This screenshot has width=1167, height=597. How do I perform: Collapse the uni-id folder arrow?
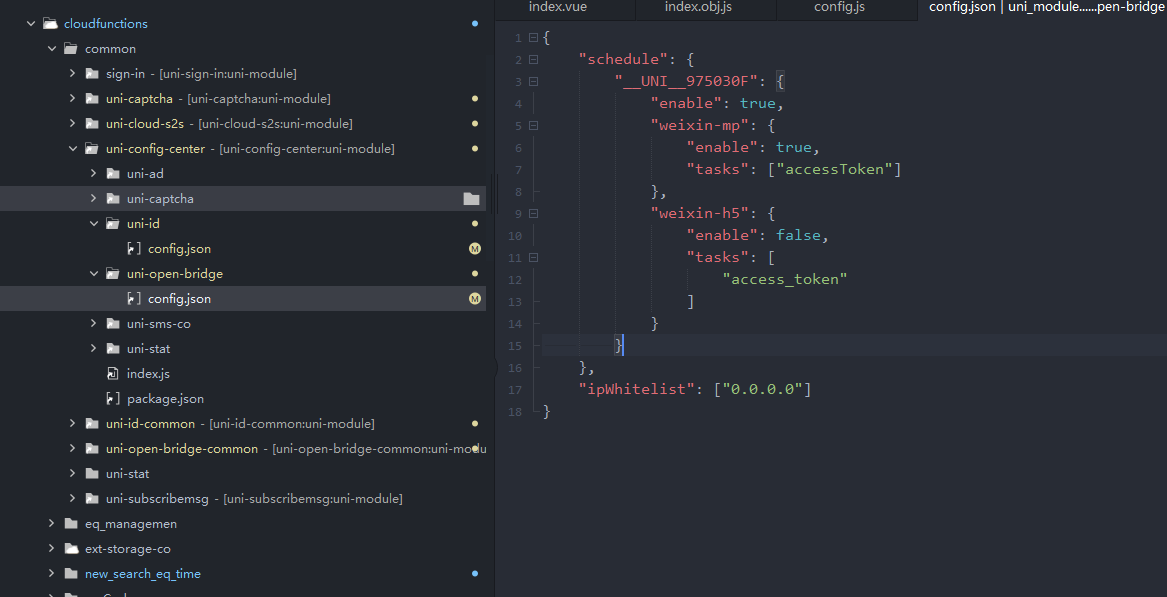point(93,223)
